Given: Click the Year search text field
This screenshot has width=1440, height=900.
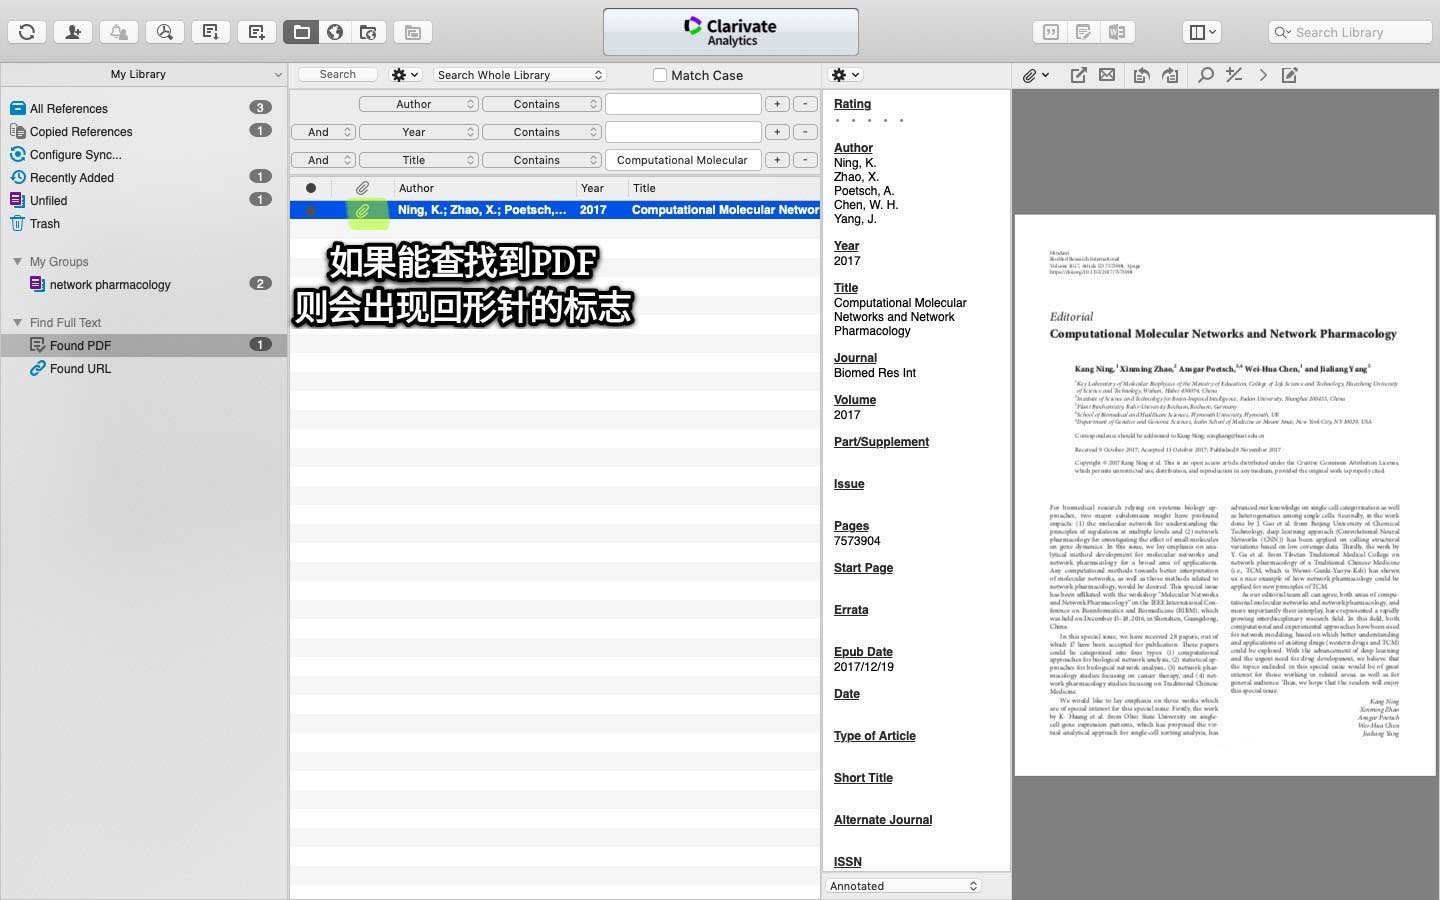Looking at the screenshot, I should point(683,132).
